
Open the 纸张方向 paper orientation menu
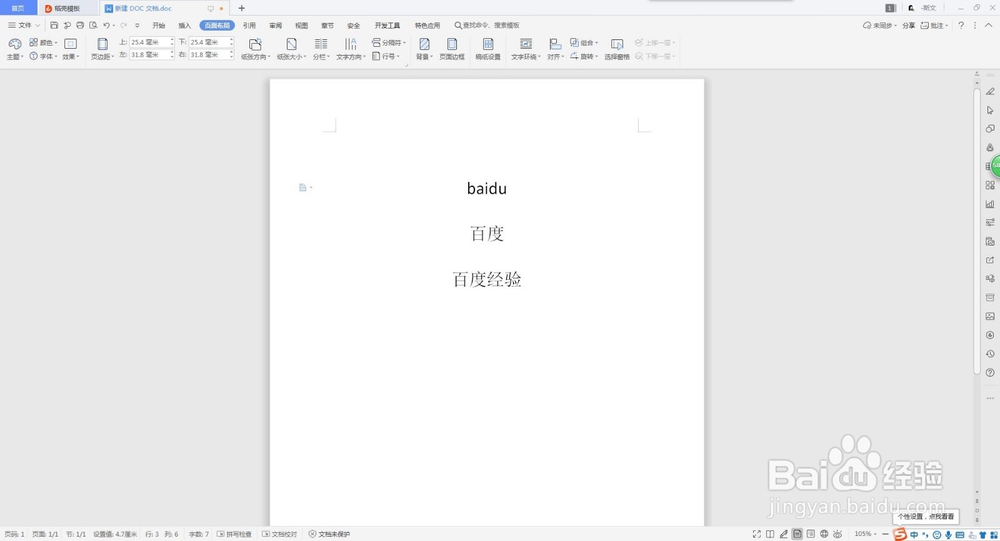coord(255,48)
